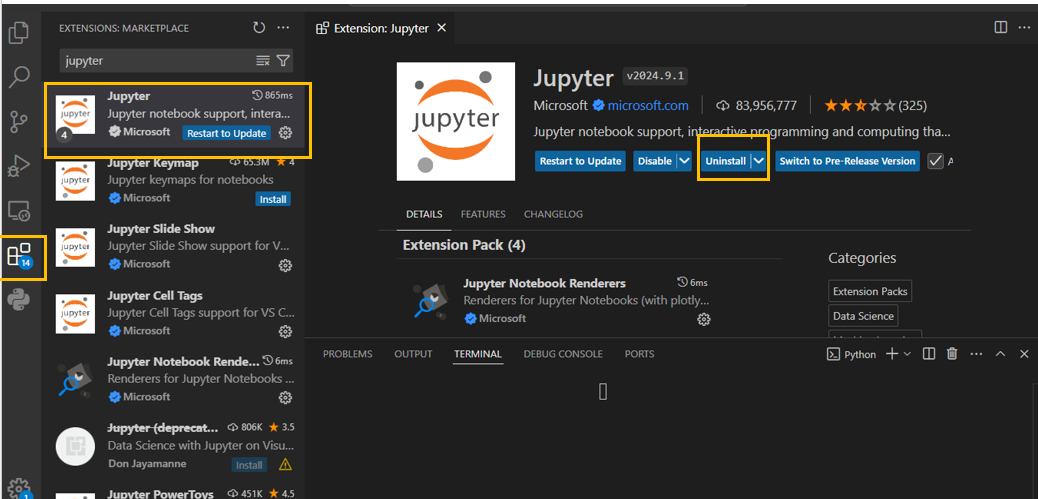
Task: Open the Run and Debug view
Action: click(19, 166)
